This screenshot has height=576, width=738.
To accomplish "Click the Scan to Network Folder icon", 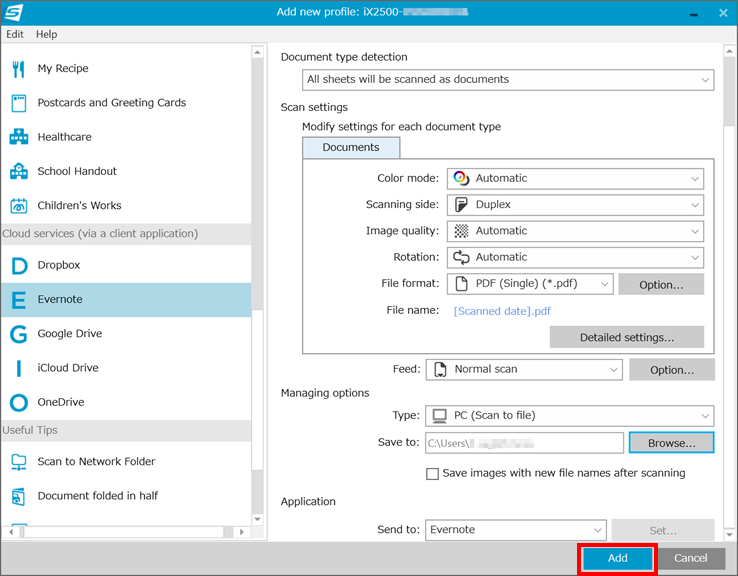I will point(19,462).
